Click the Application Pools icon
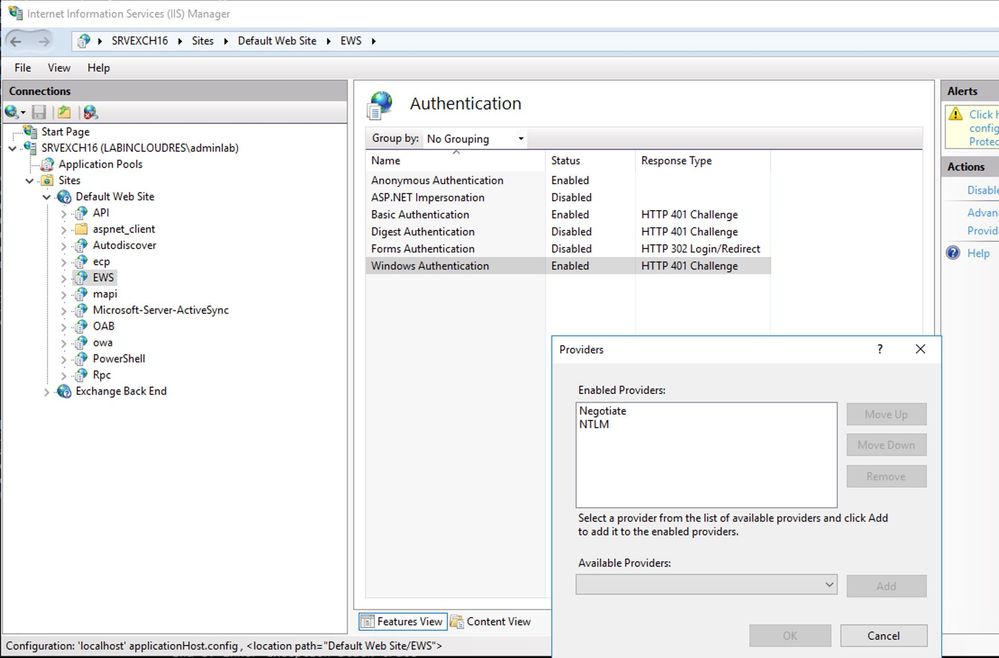999x658 pixels. point(47,164)
